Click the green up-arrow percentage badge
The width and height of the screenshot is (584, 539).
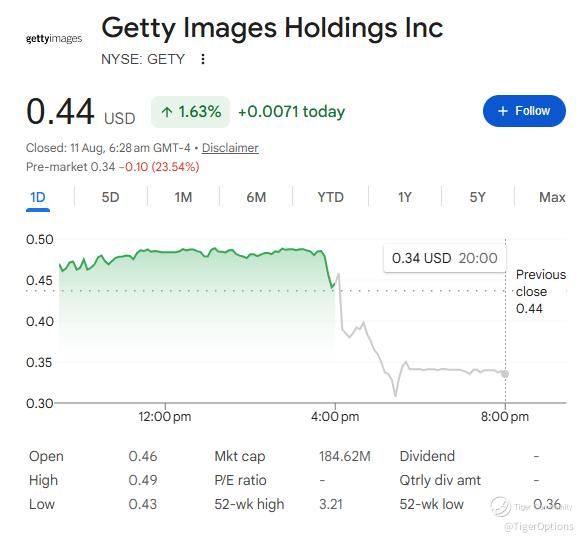pos(190,112)
